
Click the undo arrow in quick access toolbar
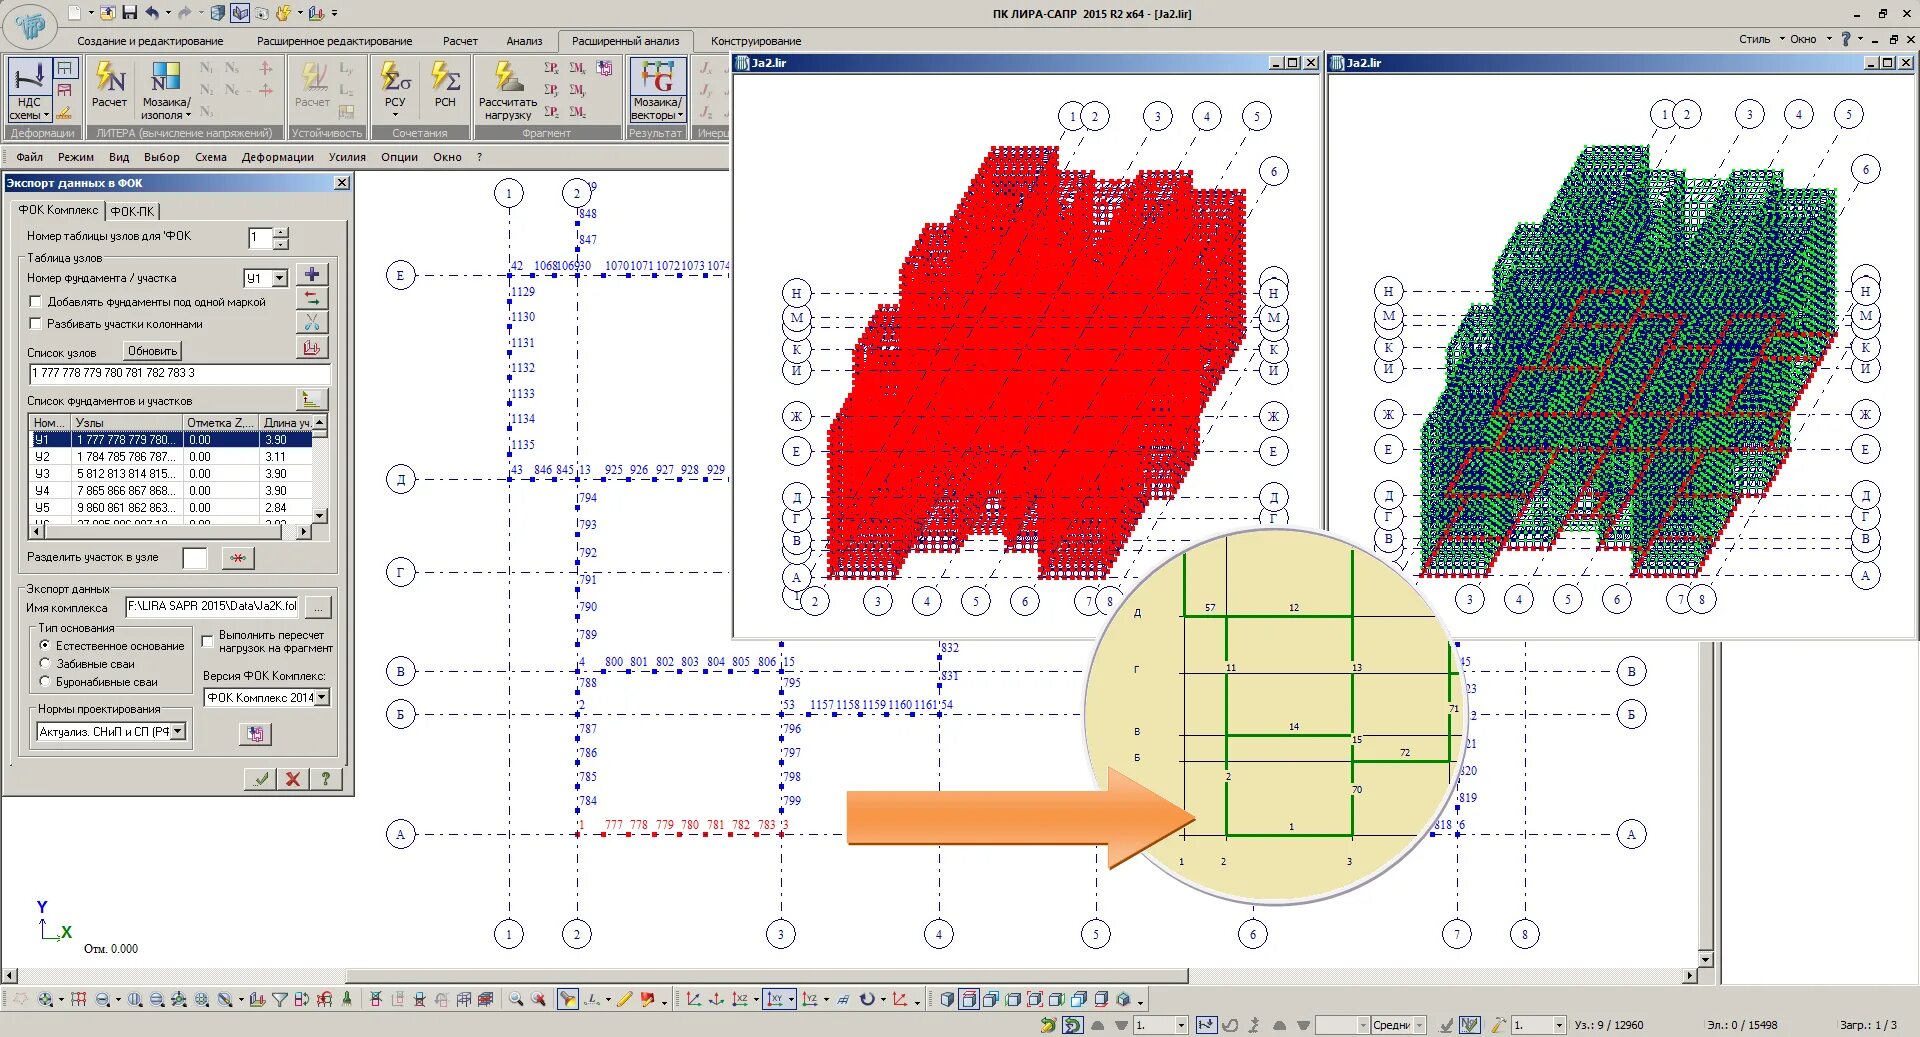(x=152, y=13)
